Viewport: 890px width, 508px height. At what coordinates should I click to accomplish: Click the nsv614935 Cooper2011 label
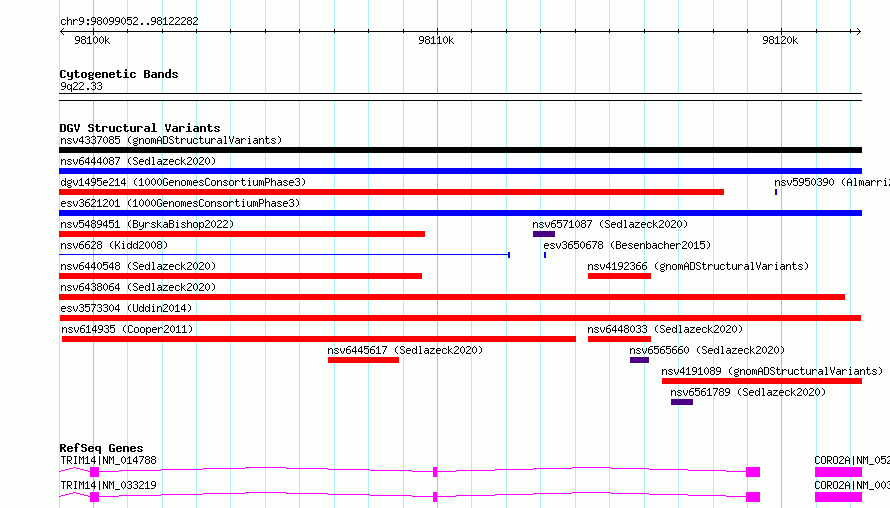(x=127, y=329)
